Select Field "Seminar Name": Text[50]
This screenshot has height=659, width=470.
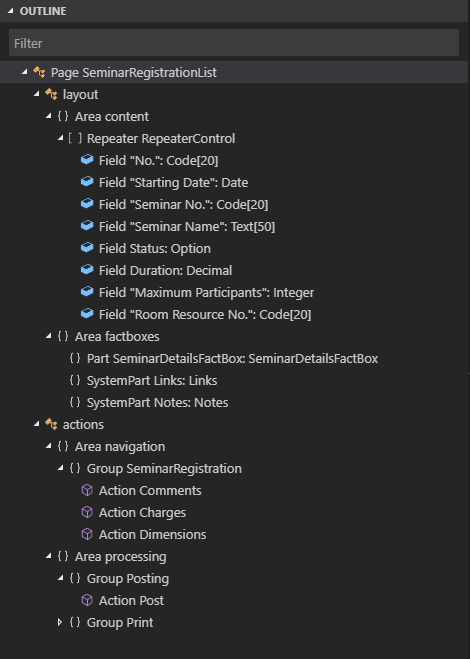click(187, 226)
